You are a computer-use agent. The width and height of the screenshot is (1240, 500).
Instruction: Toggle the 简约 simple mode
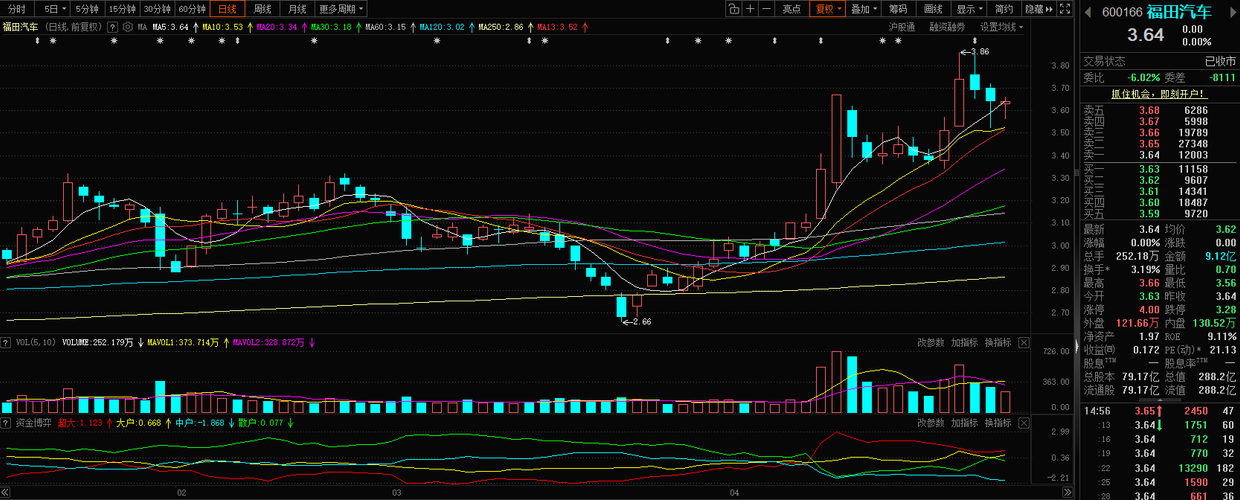[x=1004, y=9]
